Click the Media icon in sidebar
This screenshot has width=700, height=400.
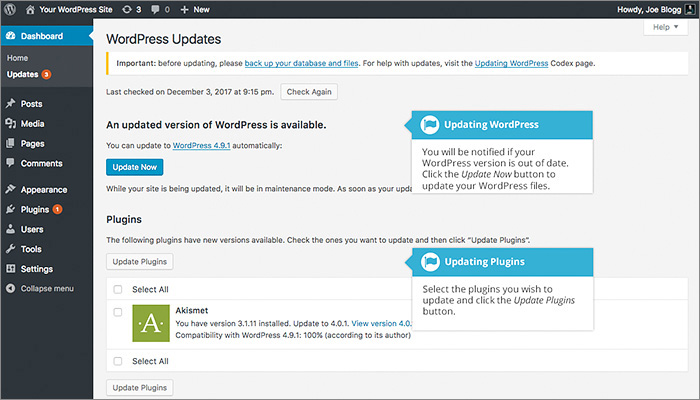11,123
